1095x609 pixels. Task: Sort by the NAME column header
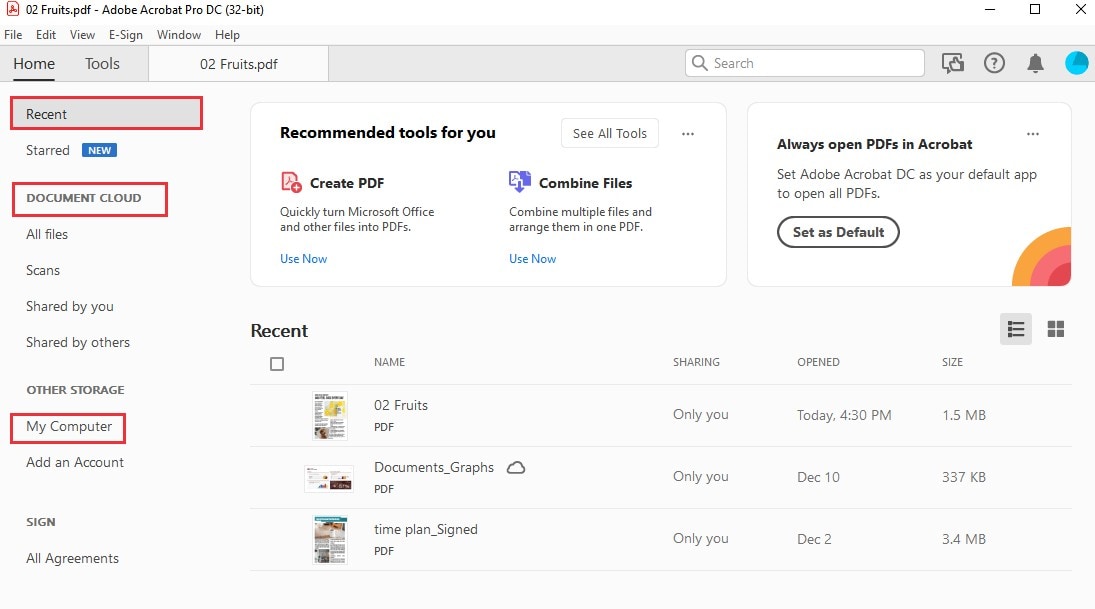(x=389, y=362)
